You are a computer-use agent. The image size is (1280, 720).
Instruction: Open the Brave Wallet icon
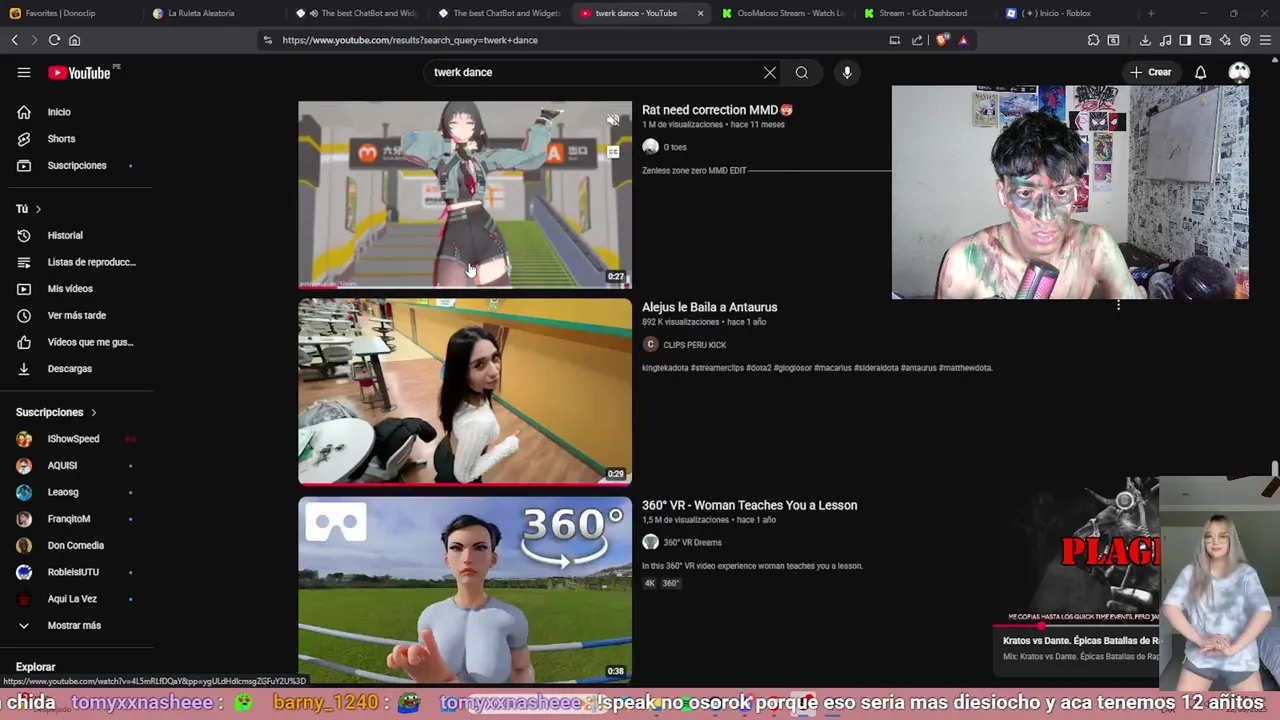[1205, 40]
